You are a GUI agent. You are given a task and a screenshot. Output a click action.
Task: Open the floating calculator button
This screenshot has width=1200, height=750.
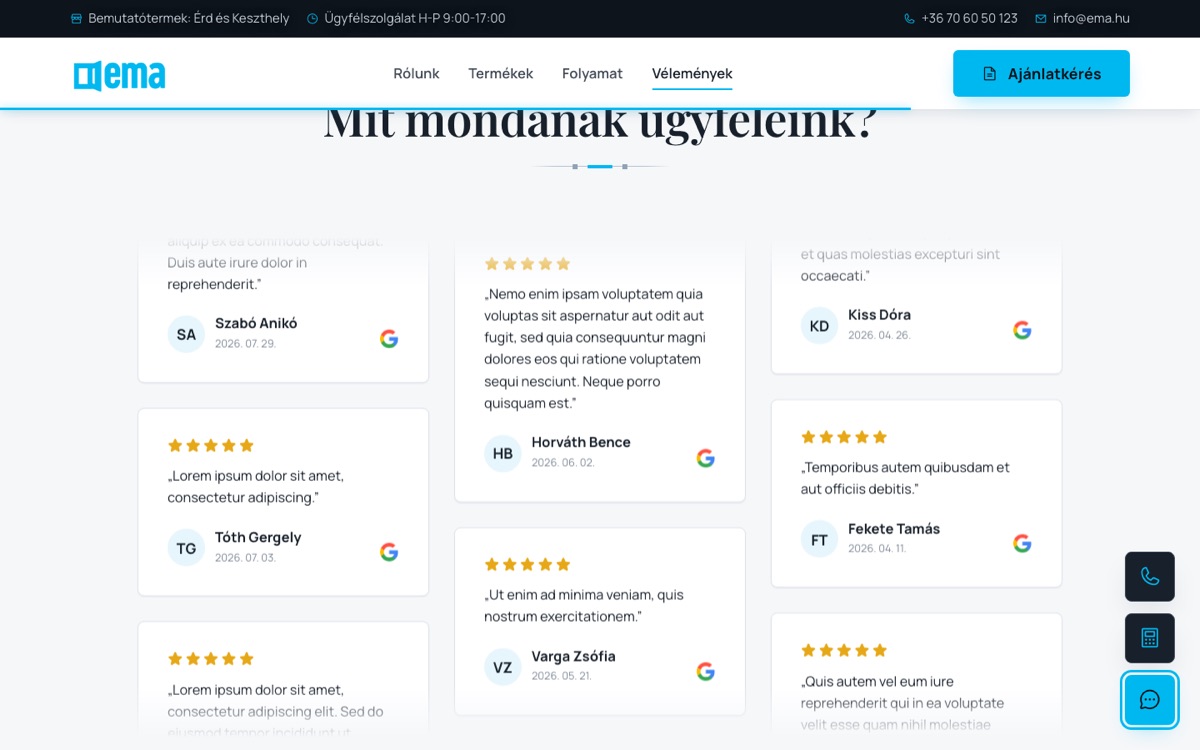[1150, 638]
